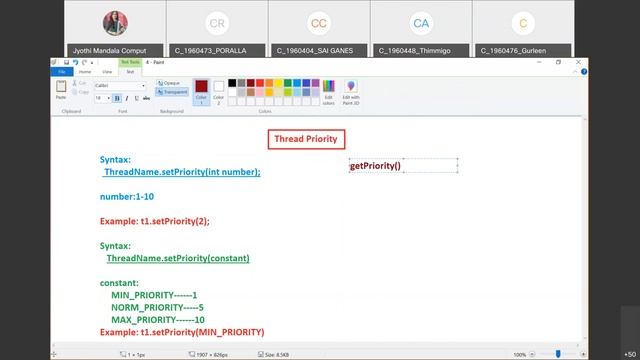Viewport: 640px width, 360px height.
Task: Click the 'Size: 8.5KB' status bar entry
Action: (273, 355)
